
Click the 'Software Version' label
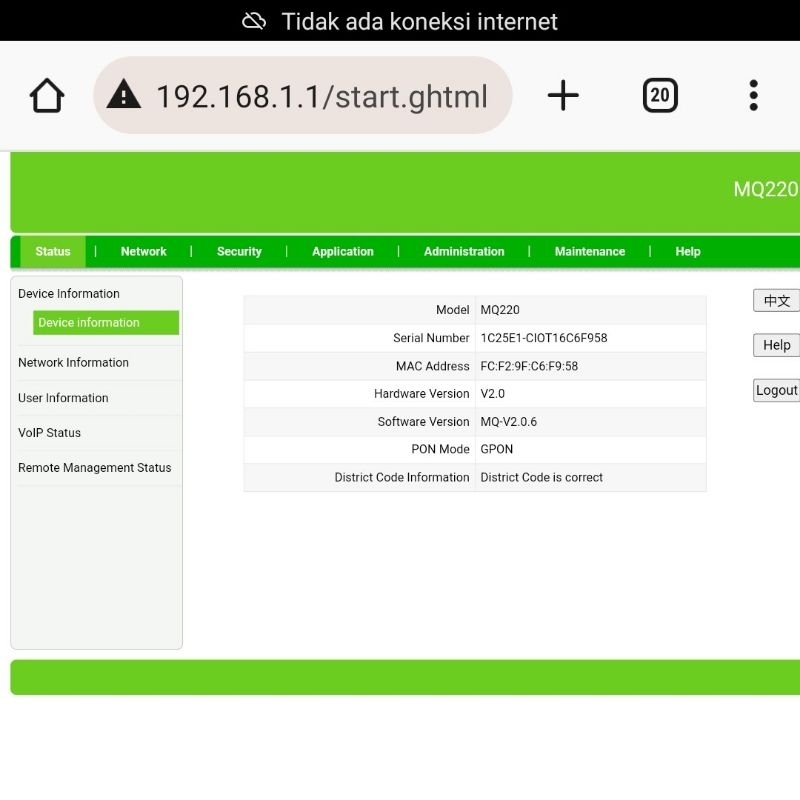tap(423, 421)
